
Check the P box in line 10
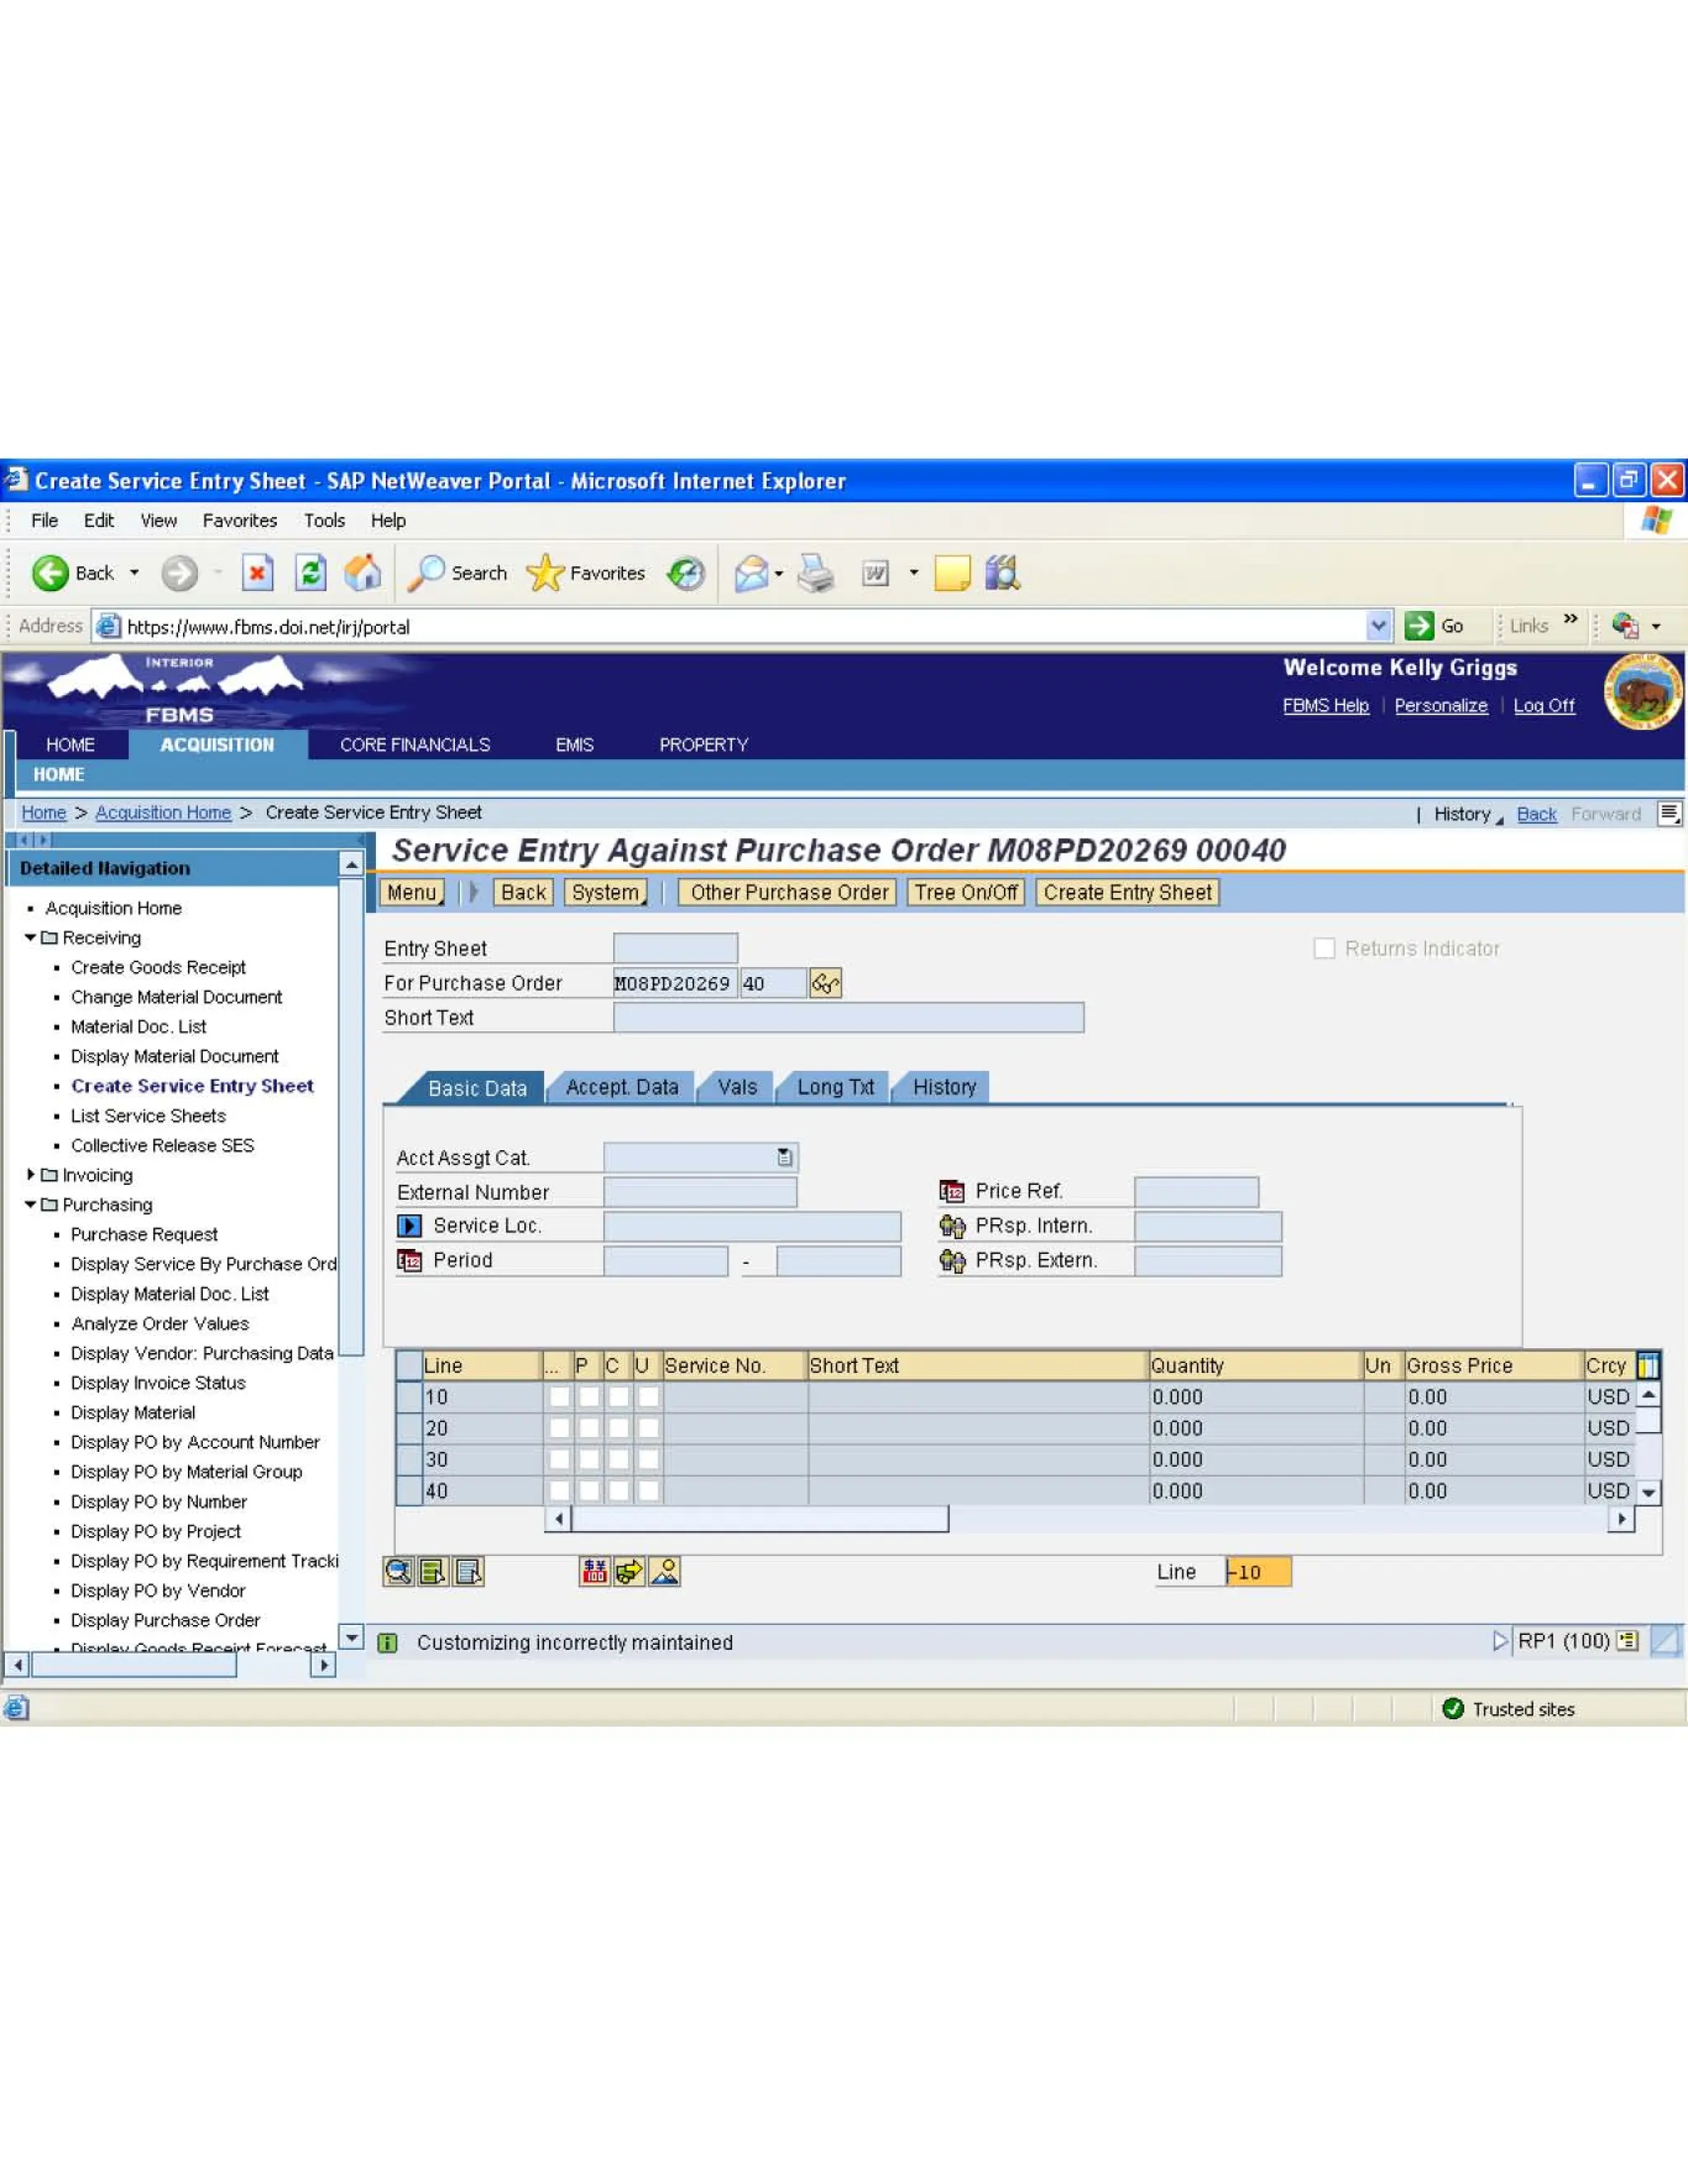(x=589, y=1397)
